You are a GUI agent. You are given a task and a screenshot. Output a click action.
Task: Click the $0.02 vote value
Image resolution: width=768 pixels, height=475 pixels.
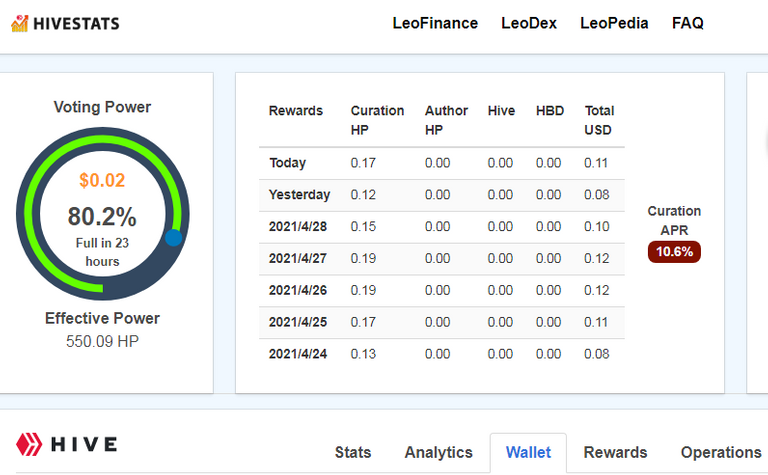[x=102, y=180]
